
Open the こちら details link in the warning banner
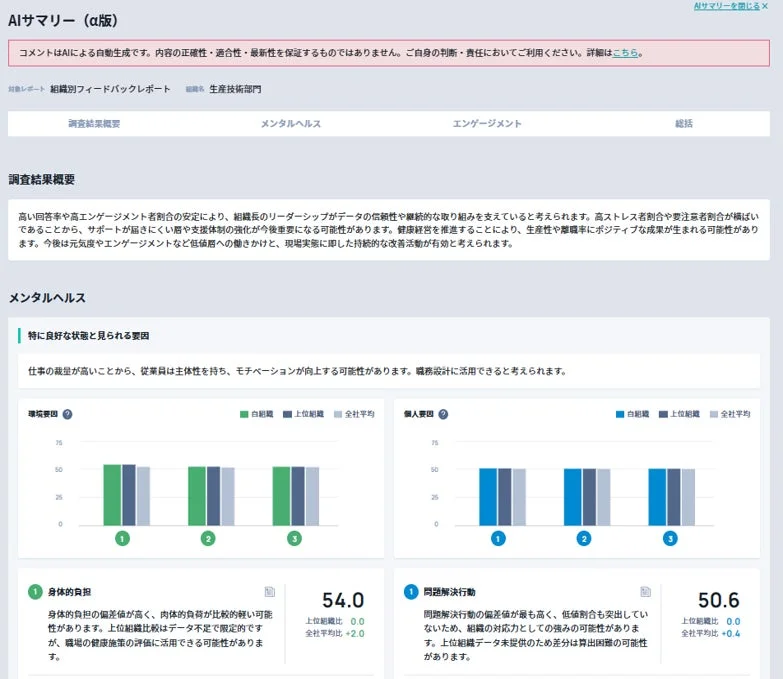pyautogui.click(x=625, y=52)
